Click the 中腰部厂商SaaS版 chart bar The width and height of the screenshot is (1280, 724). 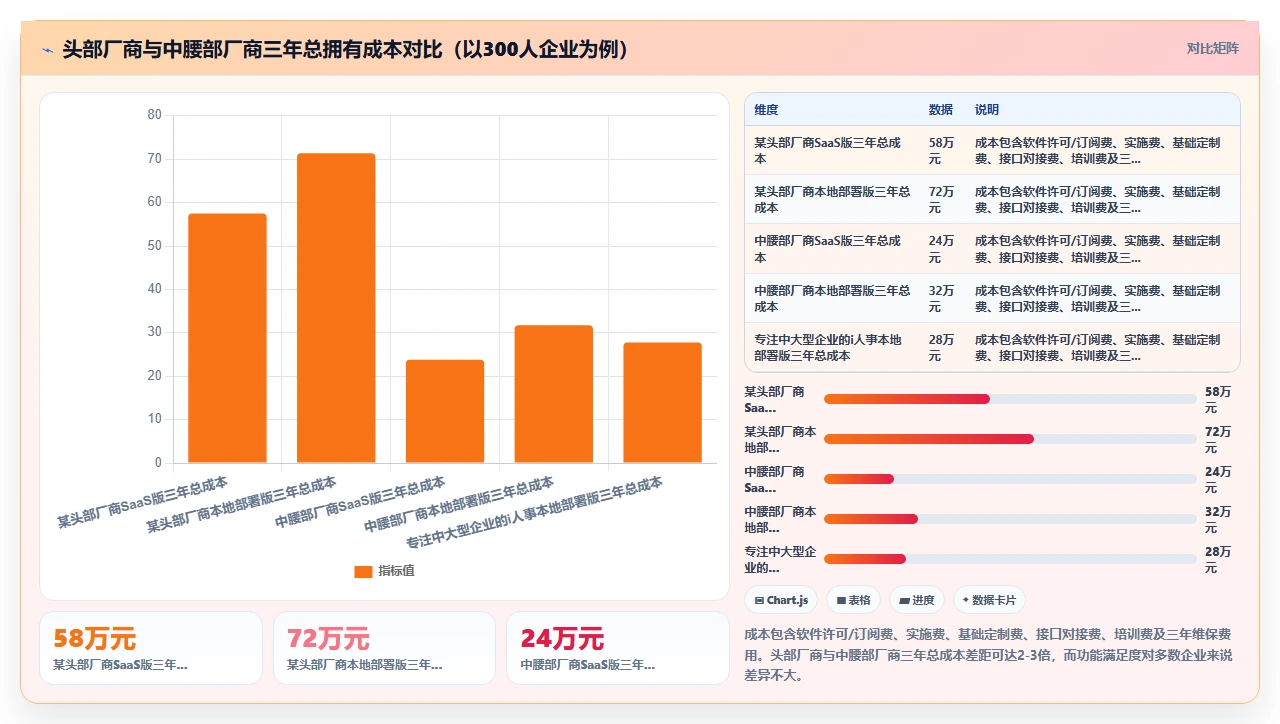point(445,411)
